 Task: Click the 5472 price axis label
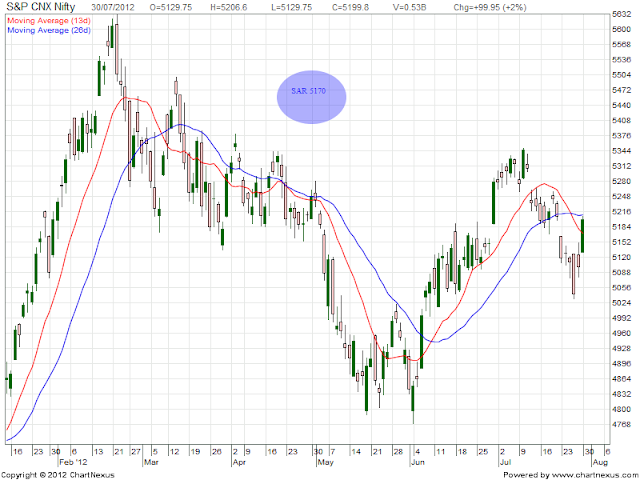(622, 90)
